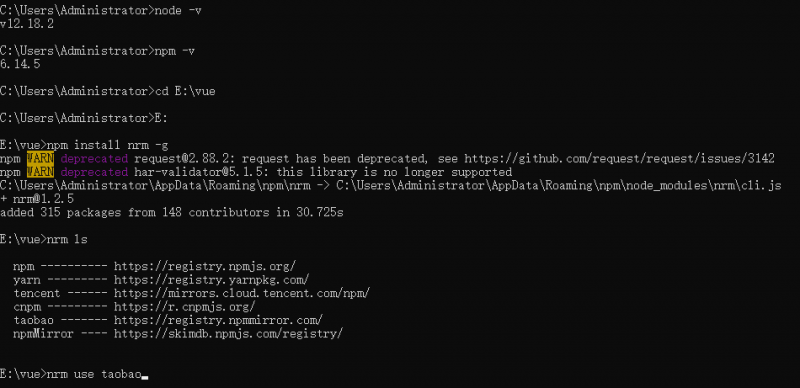The image size is (800, 388).
Task: Click the 'npm install nrm -g' command
Action: point(107,145)
